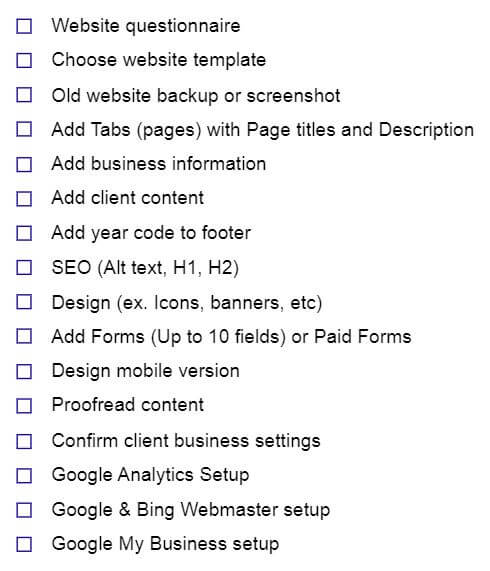Mark Old website backup or screenshot done
Viewport: 490px width, 571px height.
click(24, 95)
